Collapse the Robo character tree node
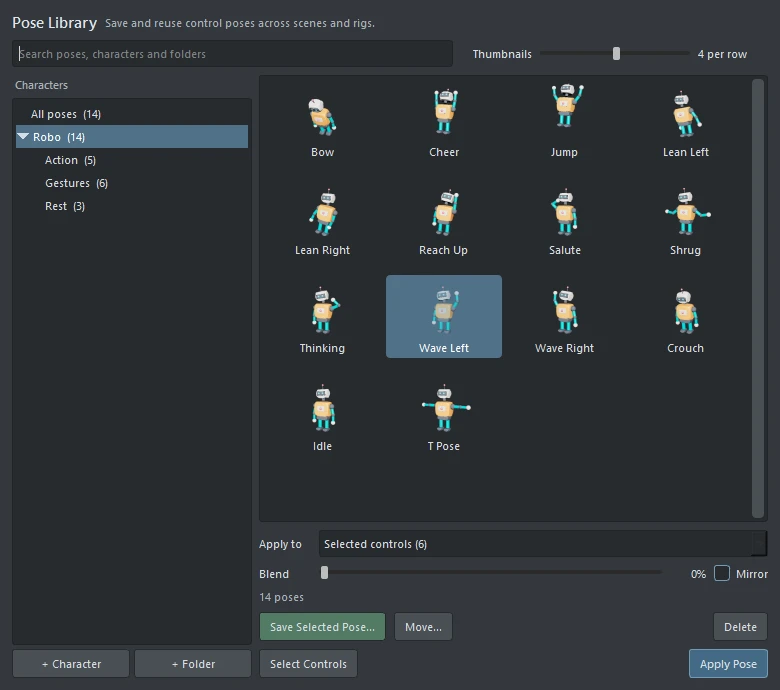 click(23, 136)
